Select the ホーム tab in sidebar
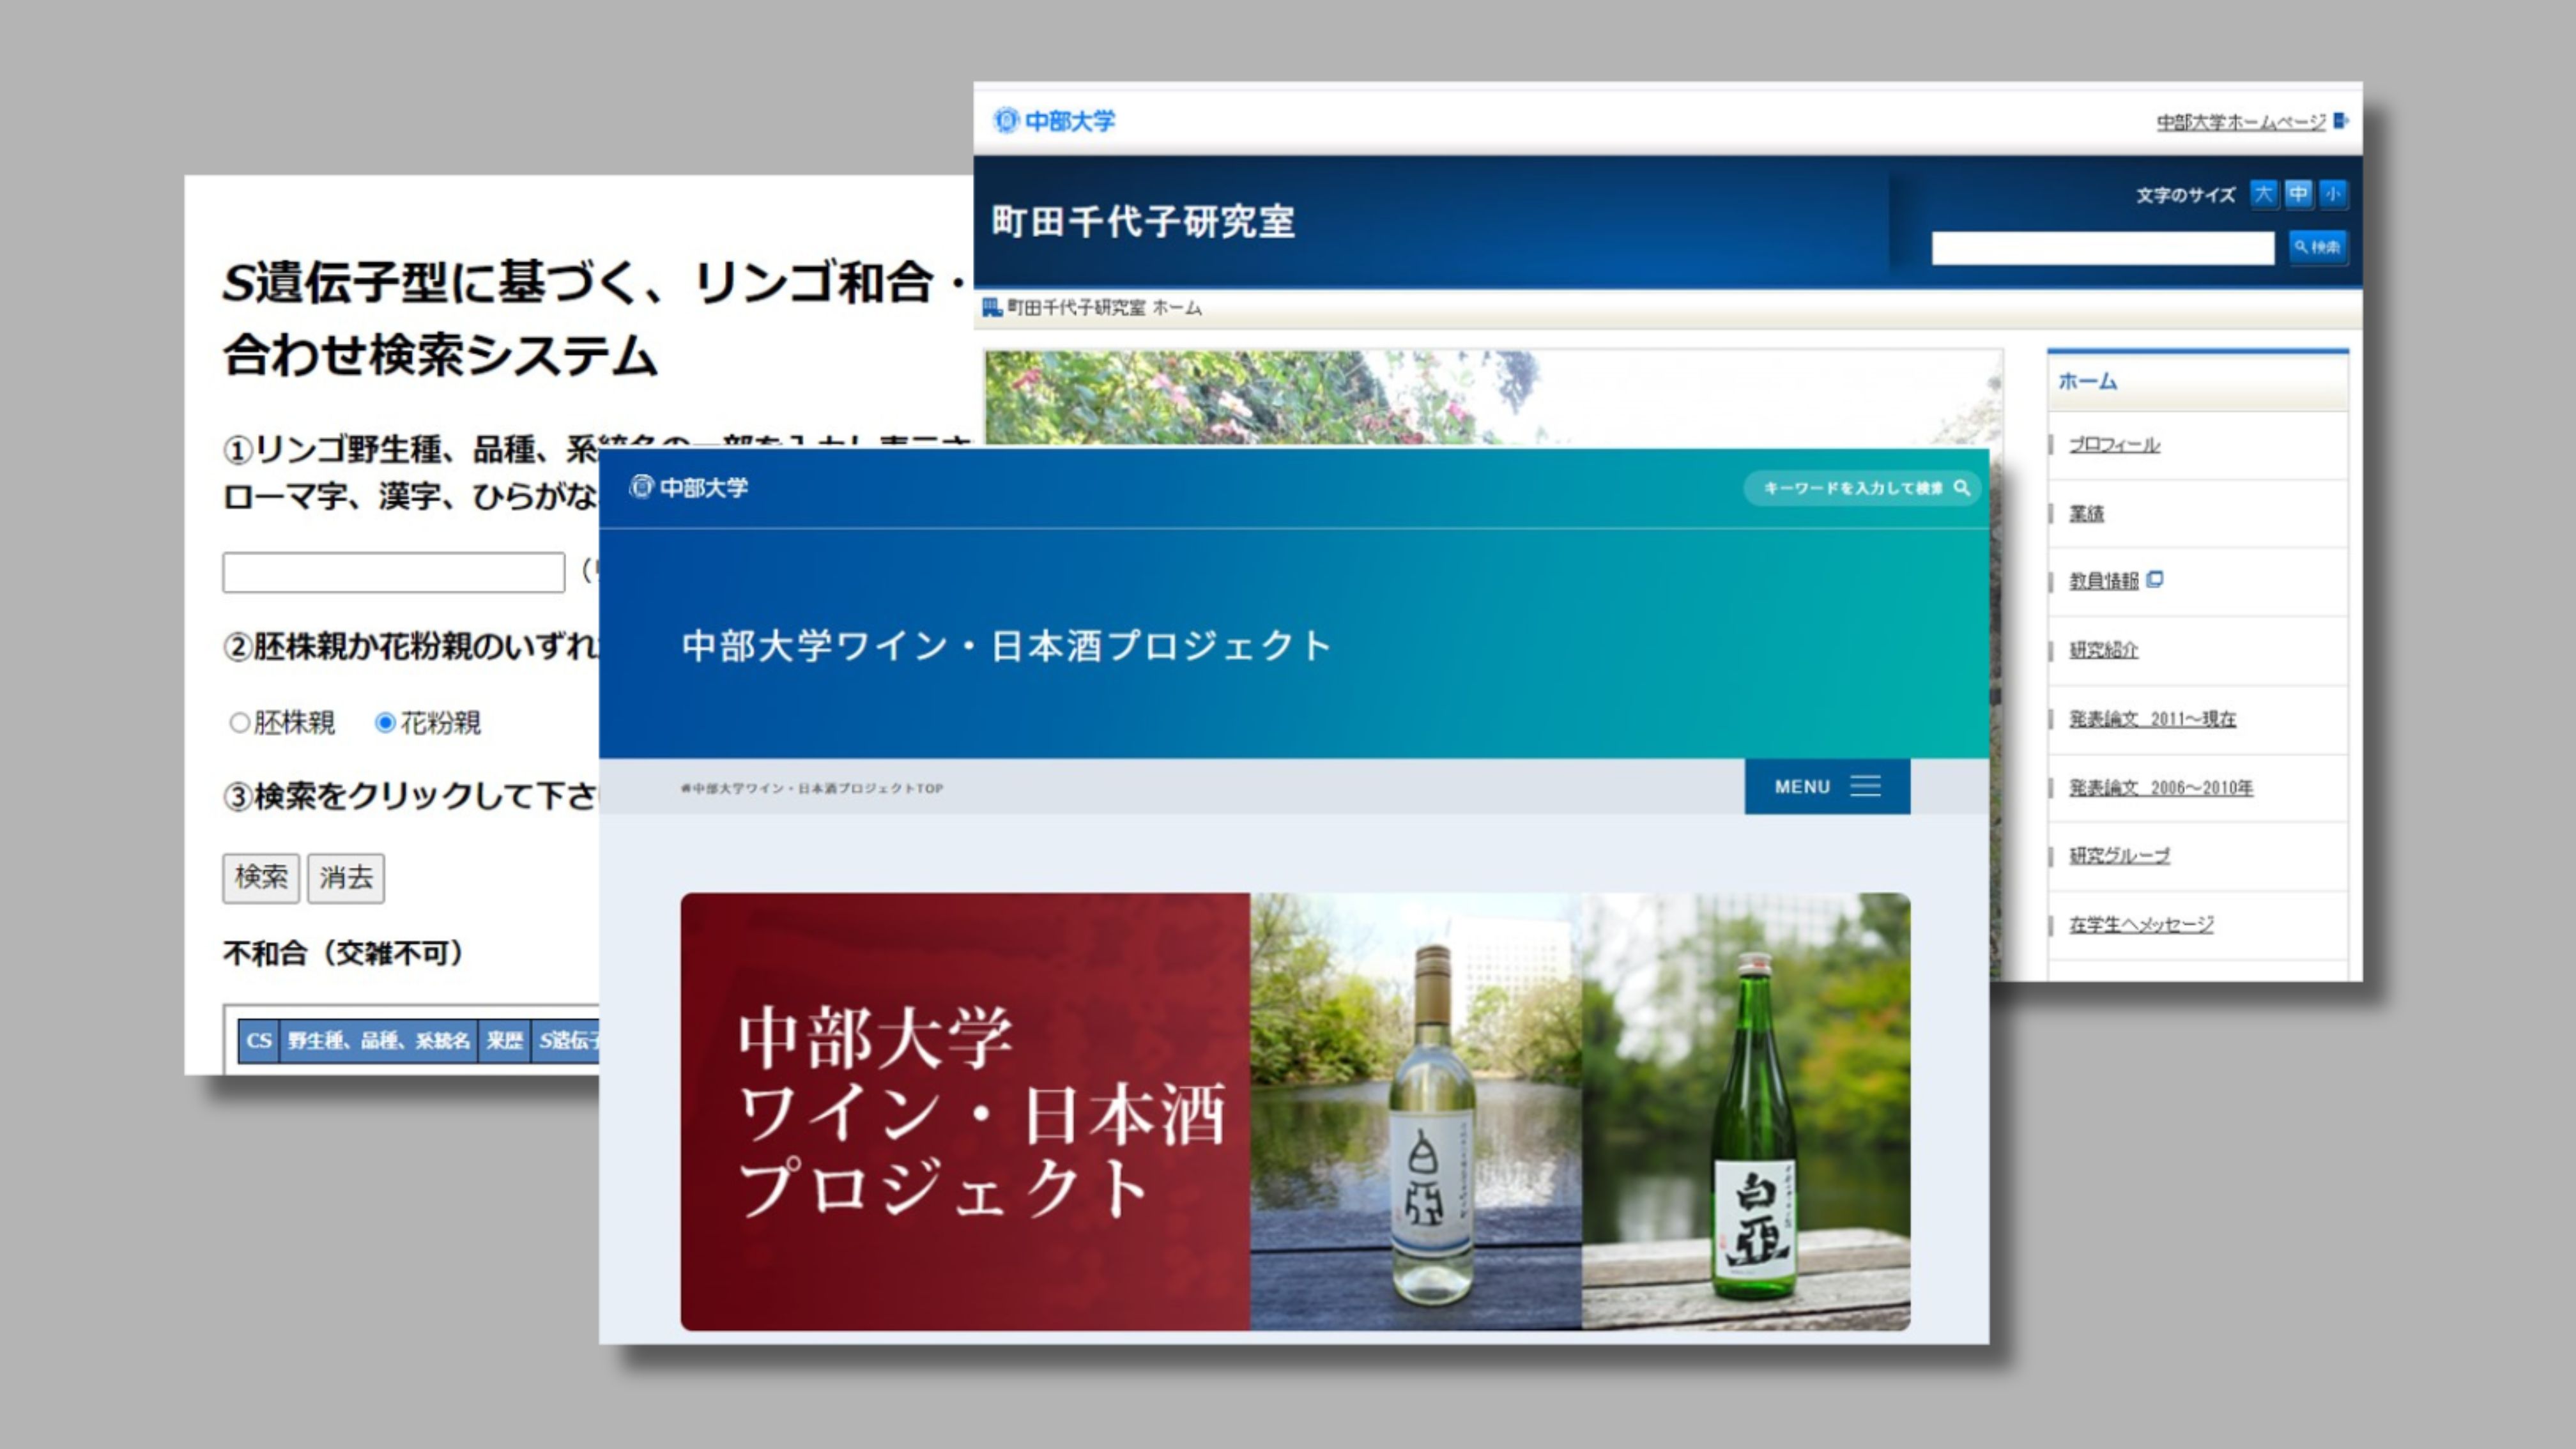This screenshot has width=2576, height=1449. tap(2088, 381)
